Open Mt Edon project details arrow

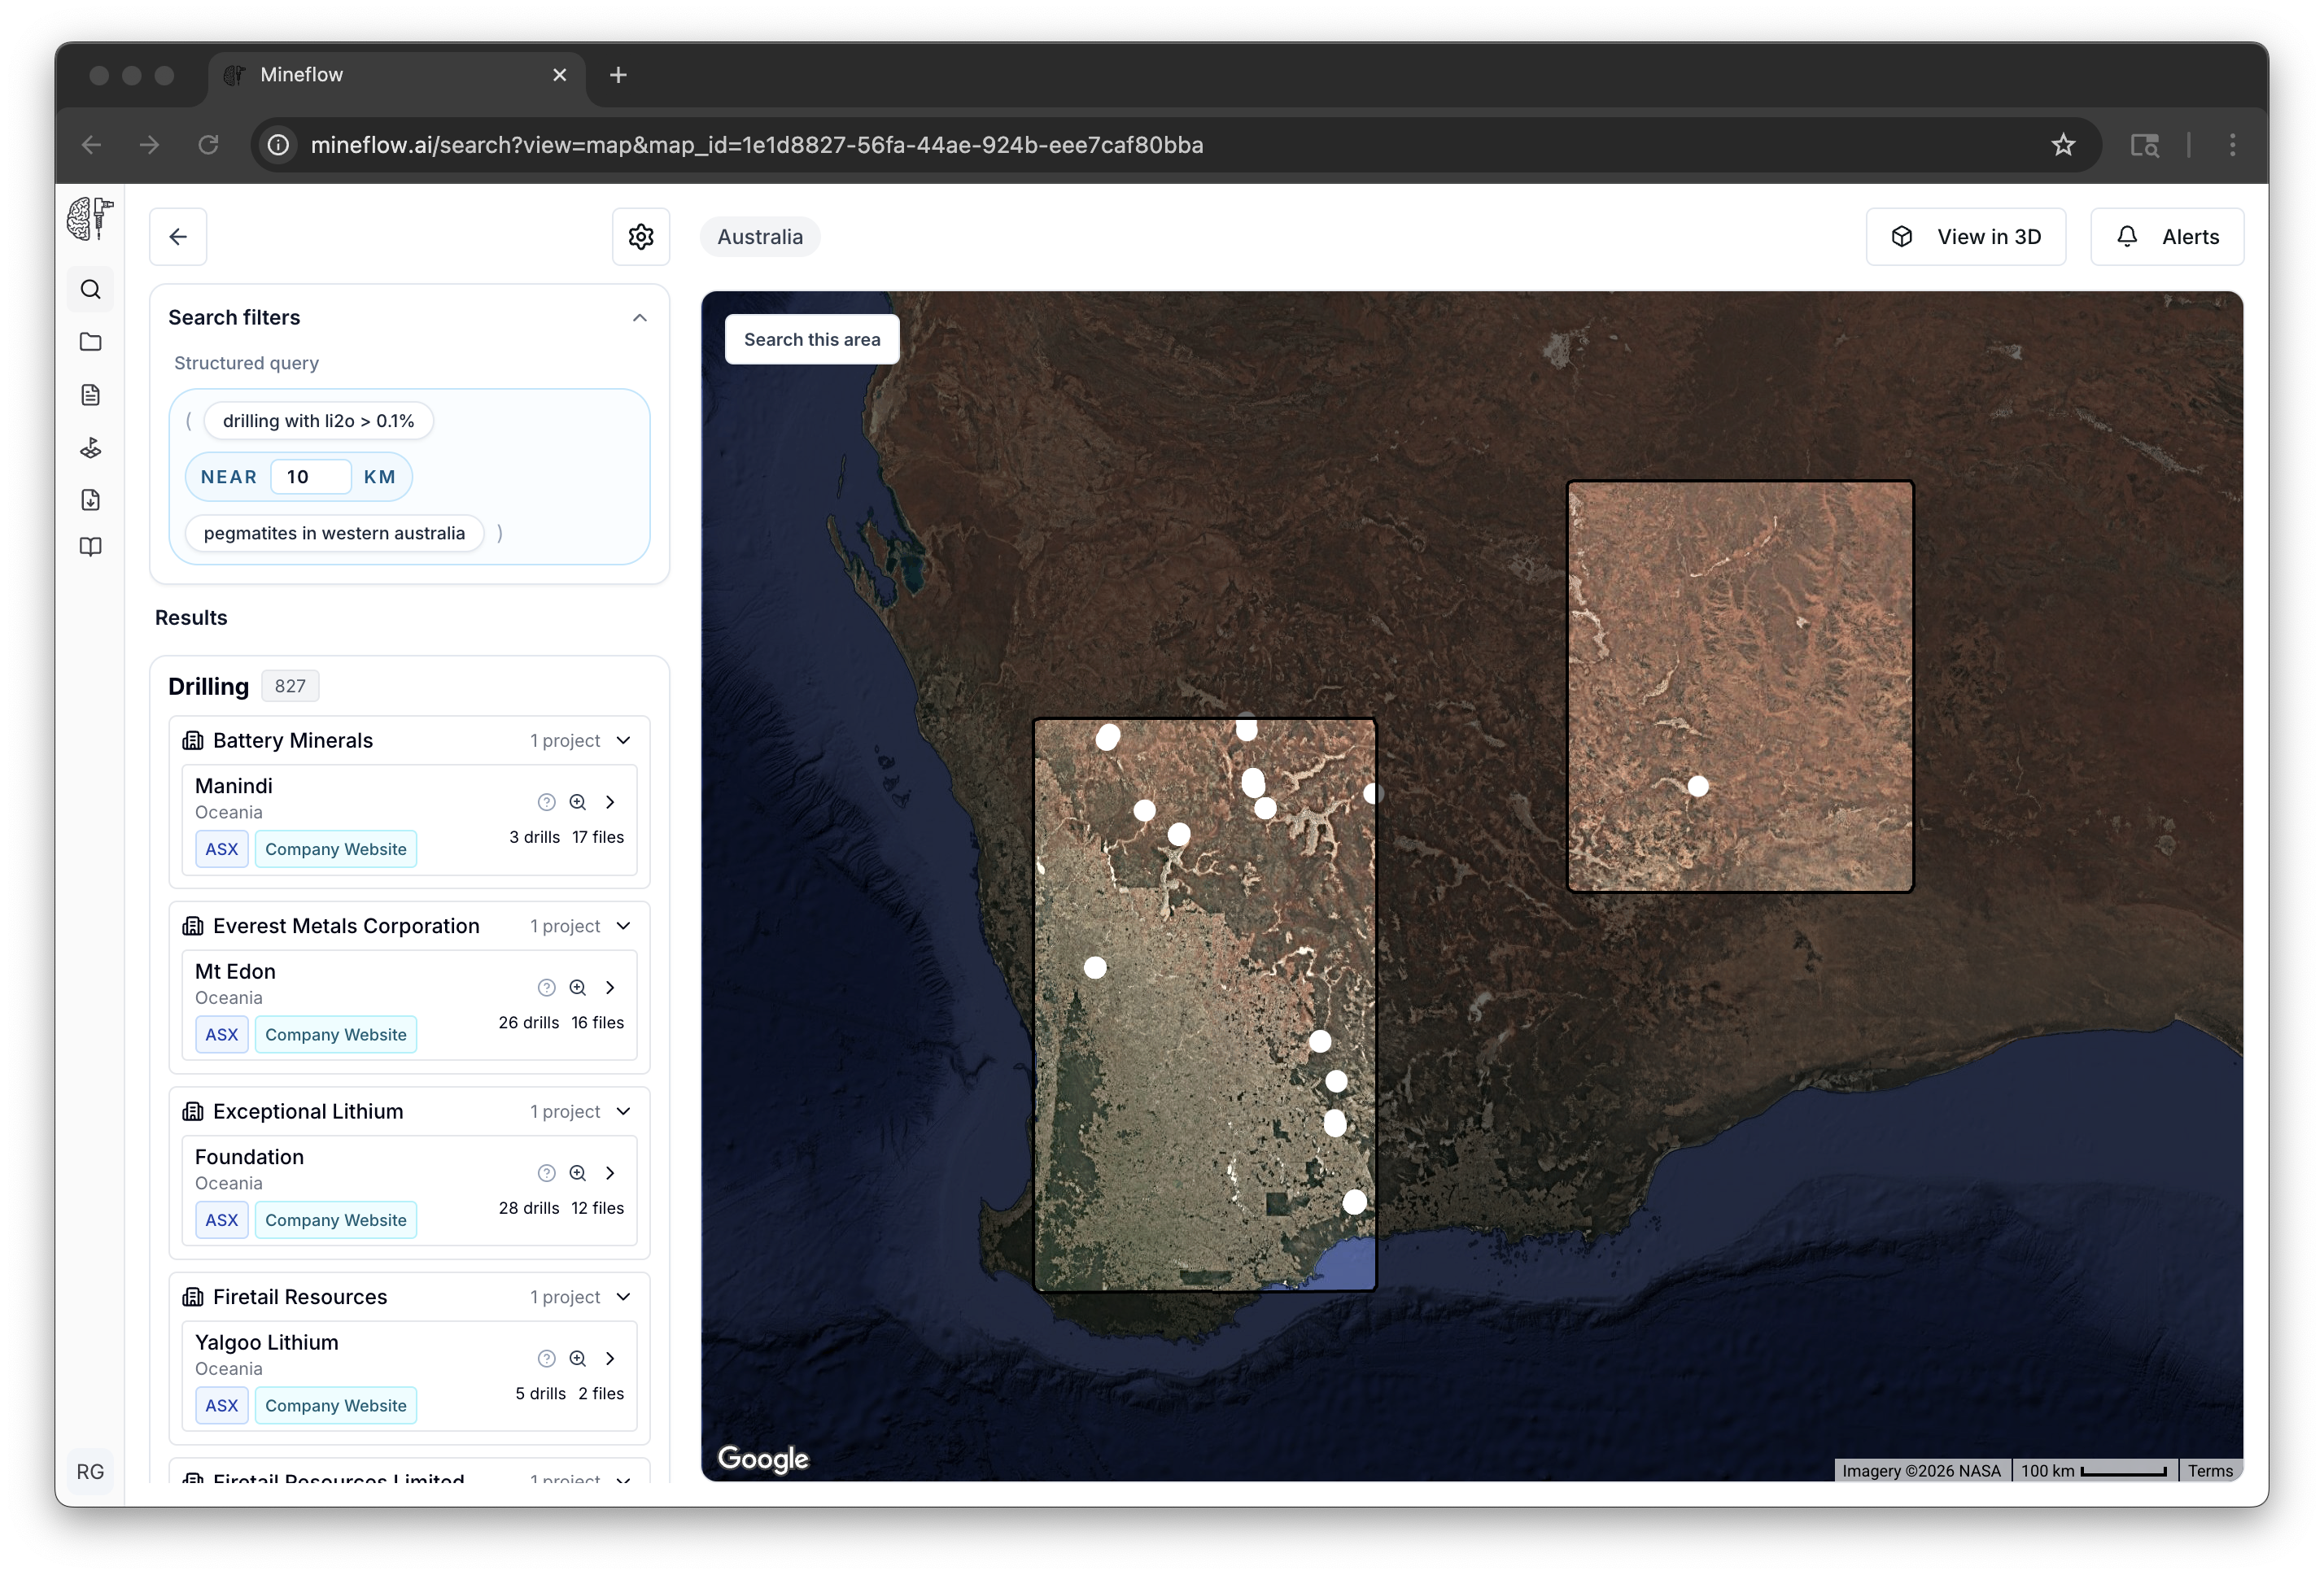point(610,988)
